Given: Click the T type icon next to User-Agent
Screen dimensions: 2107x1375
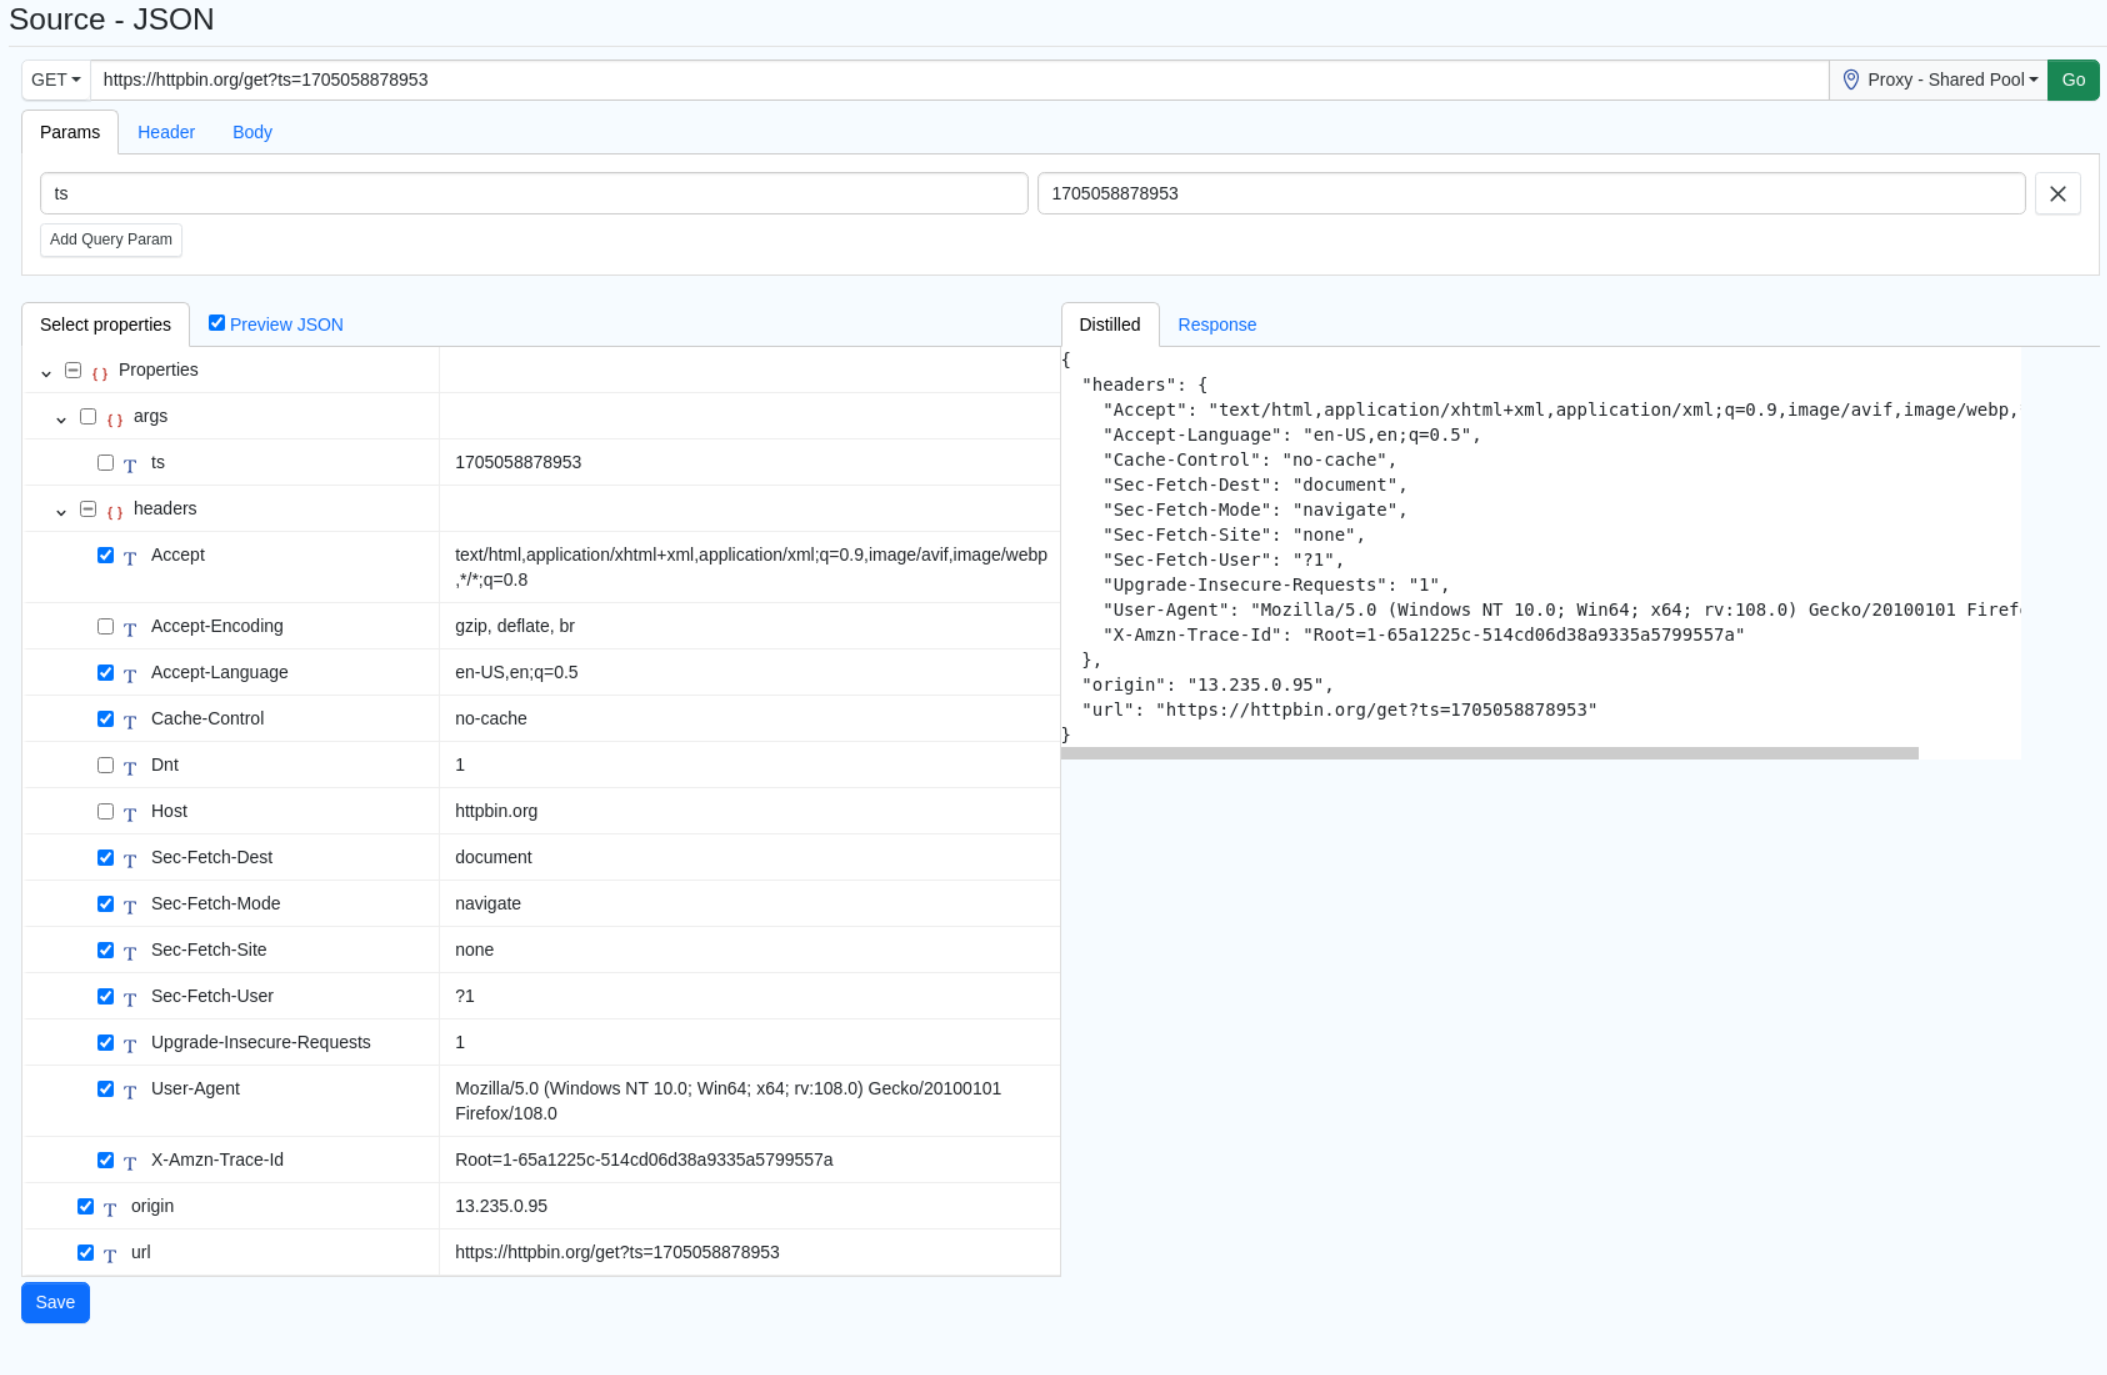Looking at the screenshot, I should tap(130, 1090).
